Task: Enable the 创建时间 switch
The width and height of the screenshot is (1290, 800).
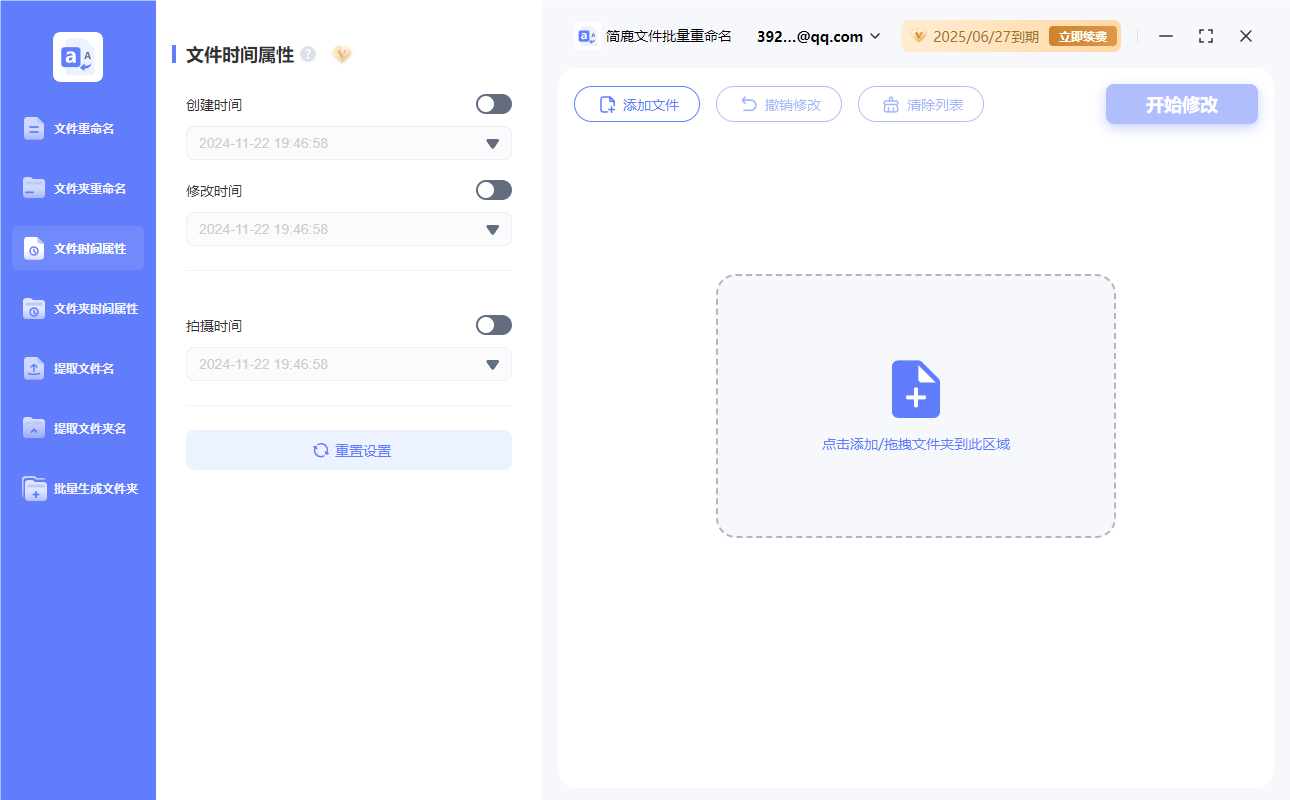Action: (x=493, y=104)
